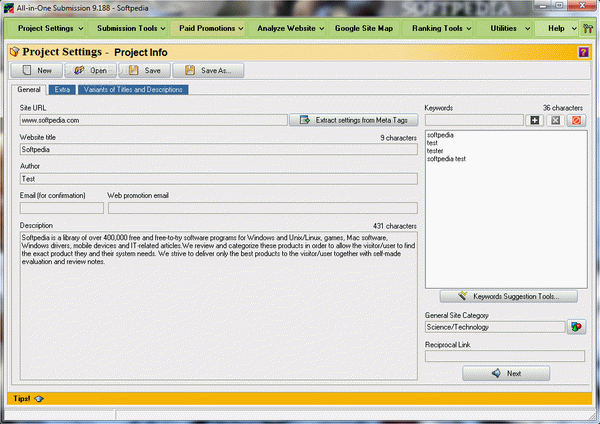
Task: Click the purple help question mark icon
Action: tap(583, 52)
